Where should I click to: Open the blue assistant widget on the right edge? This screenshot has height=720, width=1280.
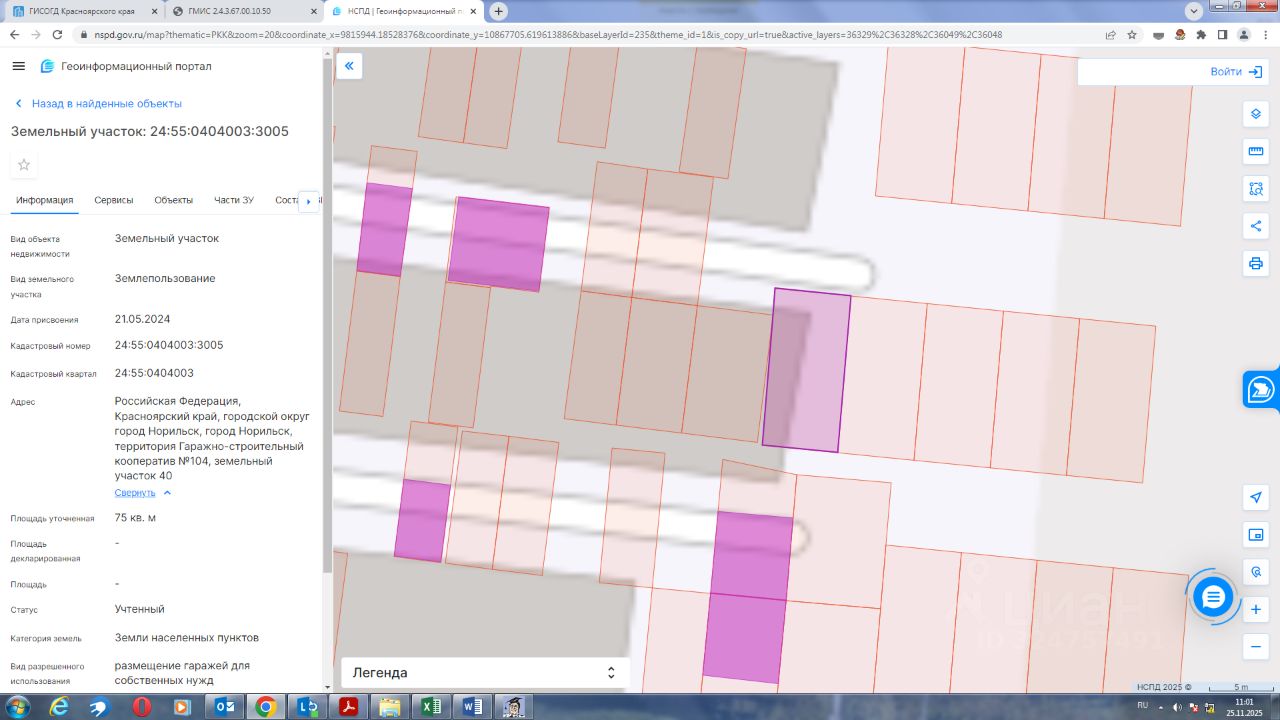(x=1261, y=389)
